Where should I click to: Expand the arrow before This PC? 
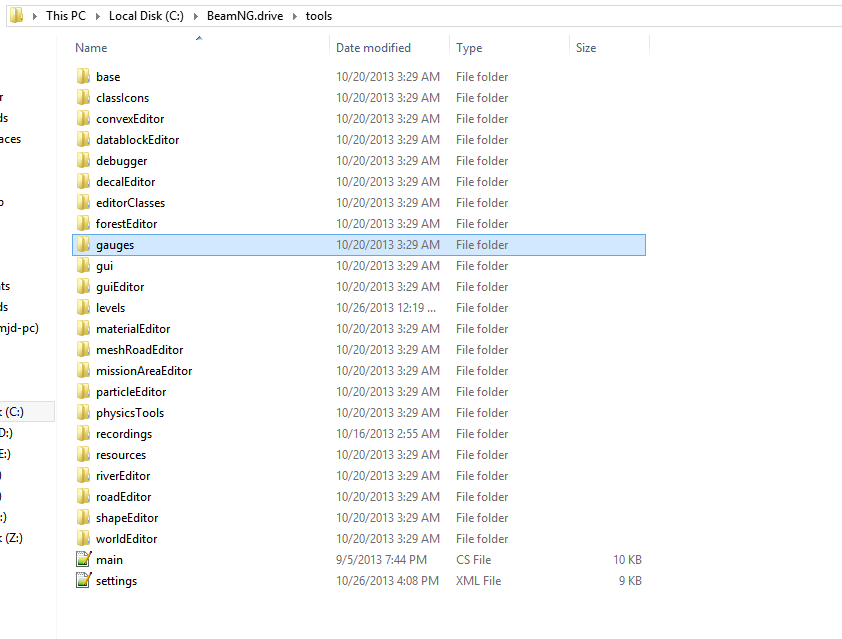tap(35, 16)
